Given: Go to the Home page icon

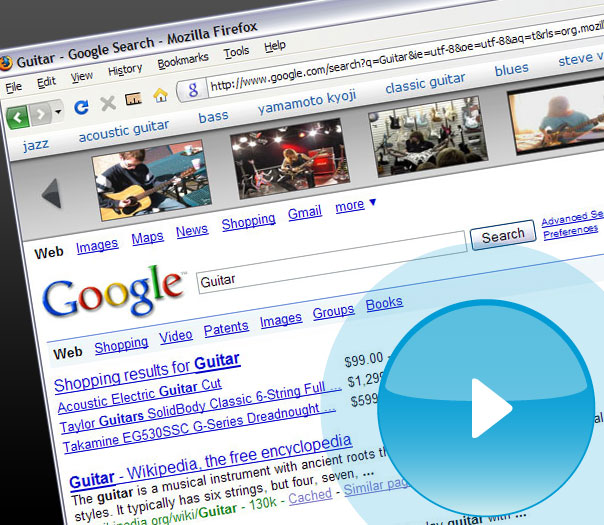Looking at the screenshot, I should pos(161,95).
